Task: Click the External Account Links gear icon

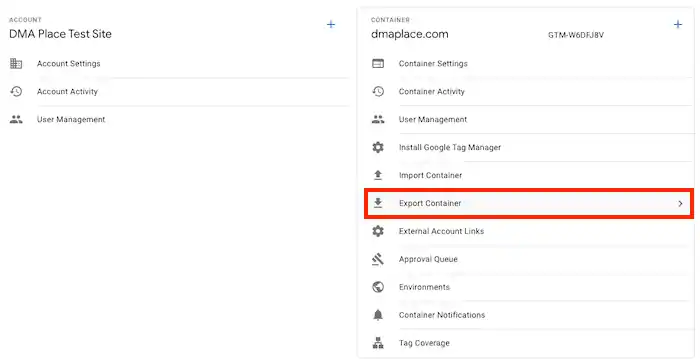Action: (x=378, y=231)
